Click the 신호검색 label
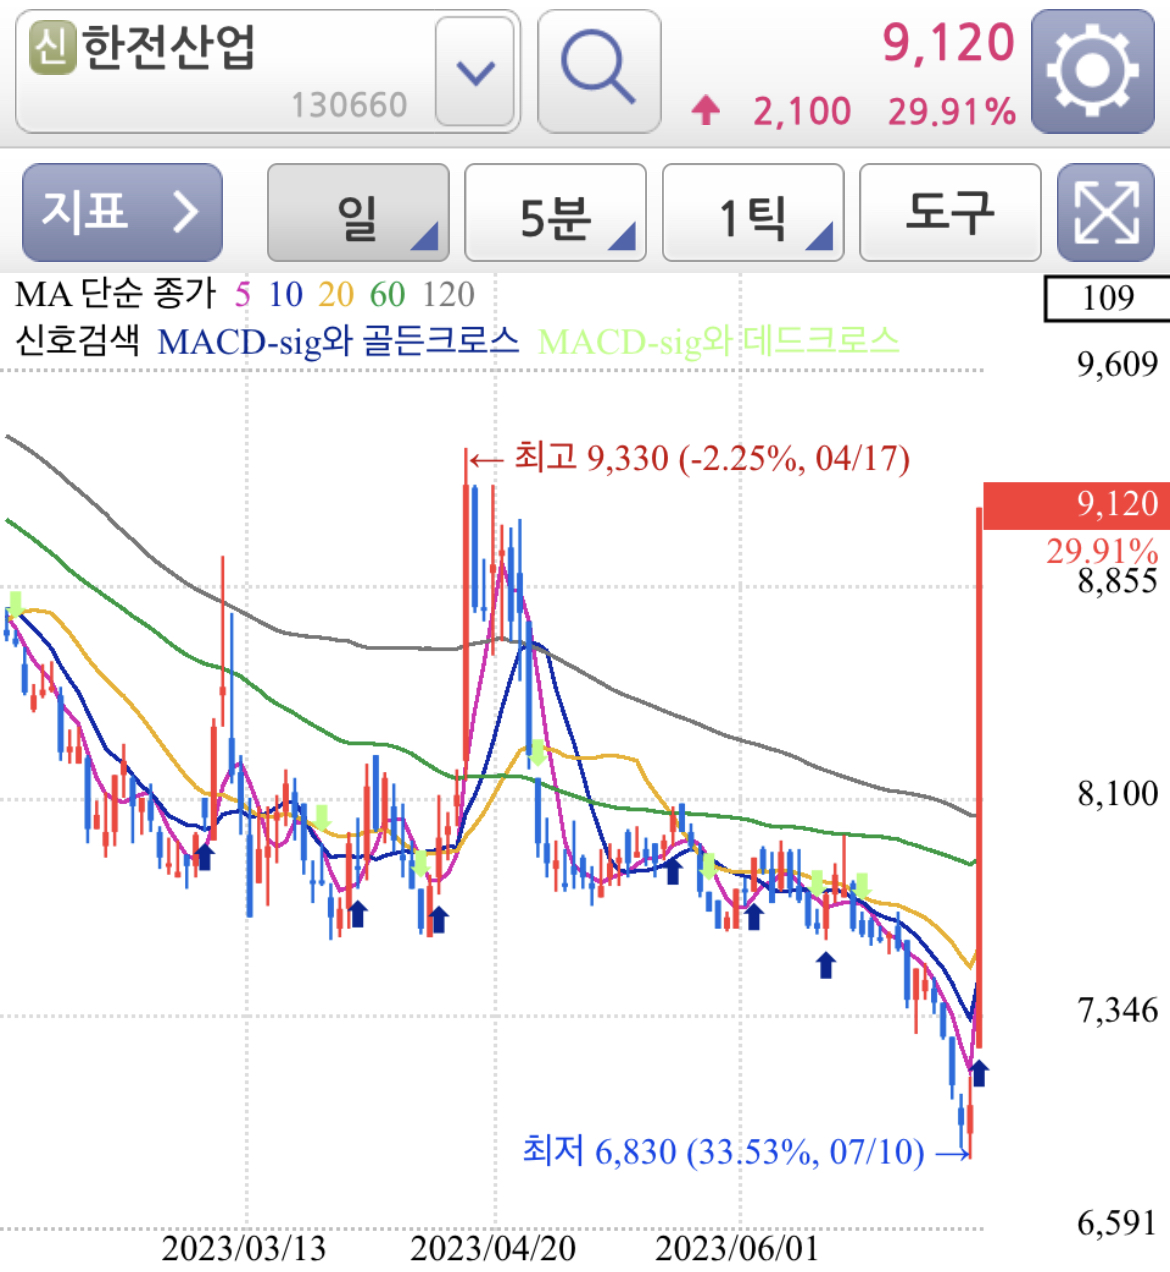 77,341
